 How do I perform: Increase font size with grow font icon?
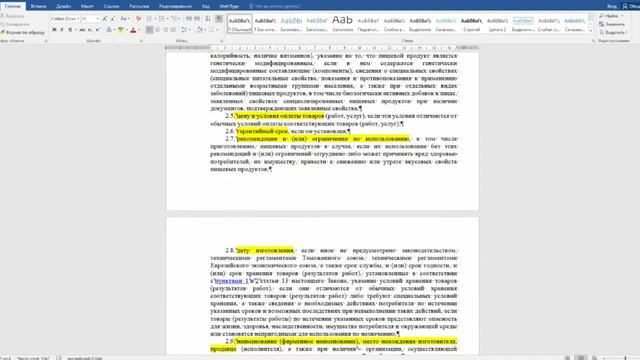pos(105,19)
